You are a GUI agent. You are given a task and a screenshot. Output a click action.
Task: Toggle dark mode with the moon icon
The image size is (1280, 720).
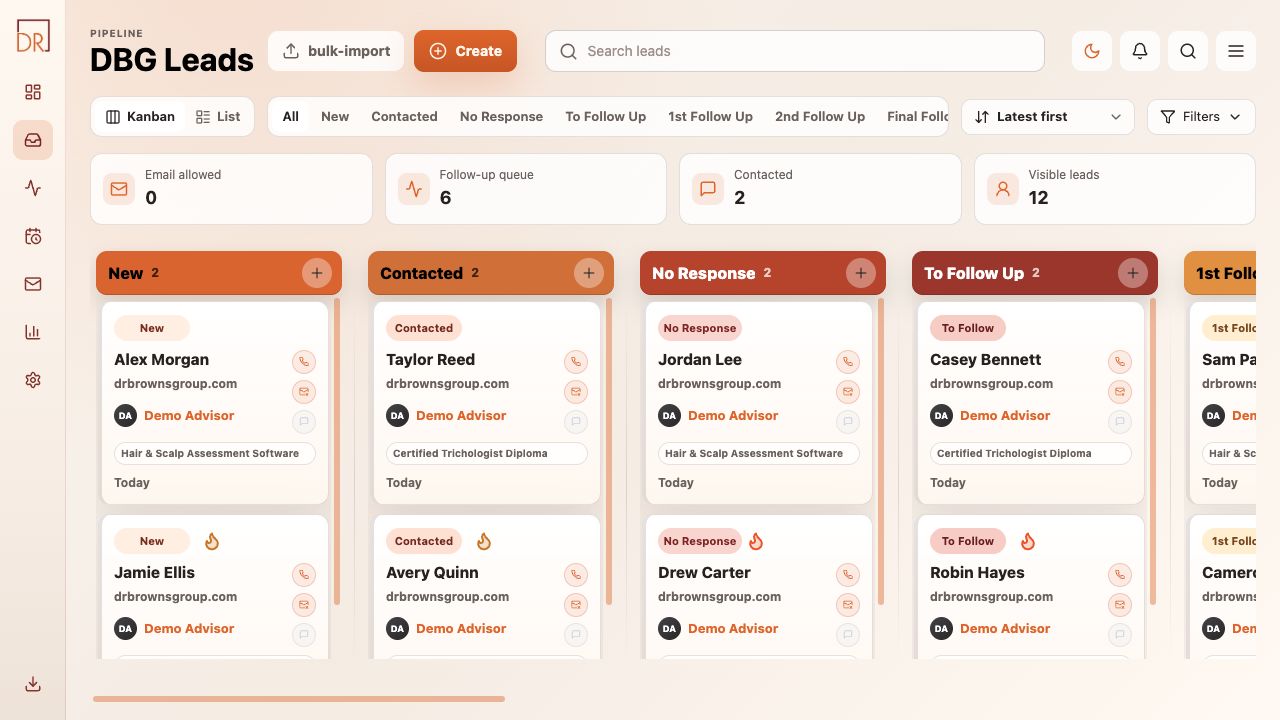pos(1092,51)
